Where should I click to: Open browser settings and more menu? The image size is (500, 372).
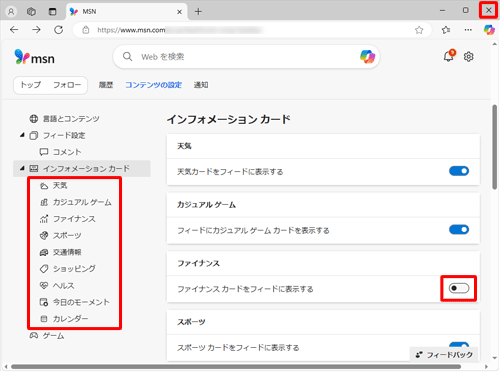[x=468, y=30]
